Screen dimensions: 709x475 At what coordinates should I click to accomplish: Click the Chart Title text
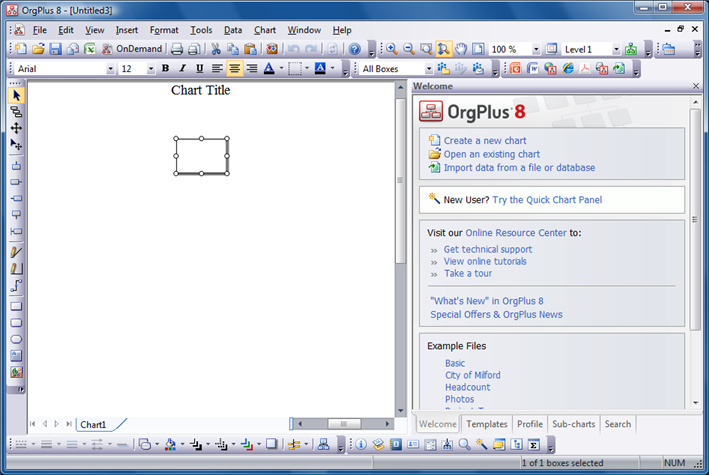coord(200,90)
